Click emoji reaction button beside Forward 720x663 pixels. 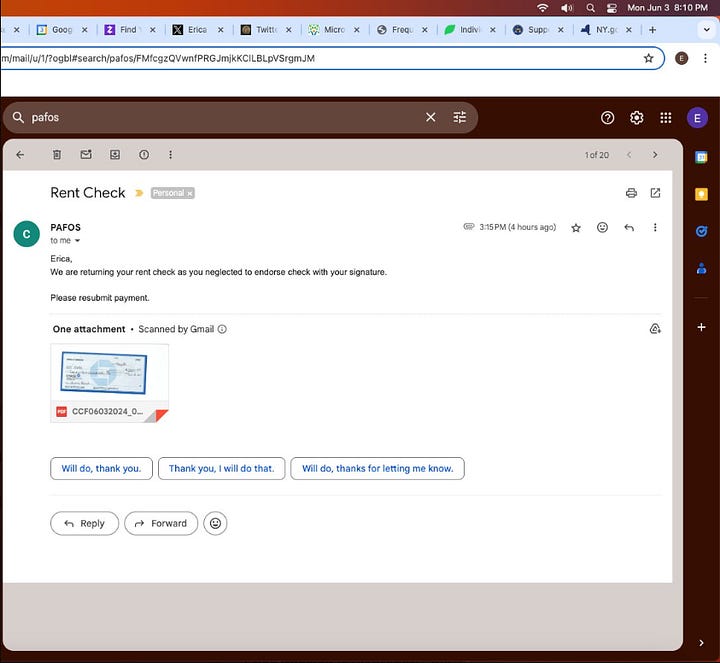tap(215, 523)
